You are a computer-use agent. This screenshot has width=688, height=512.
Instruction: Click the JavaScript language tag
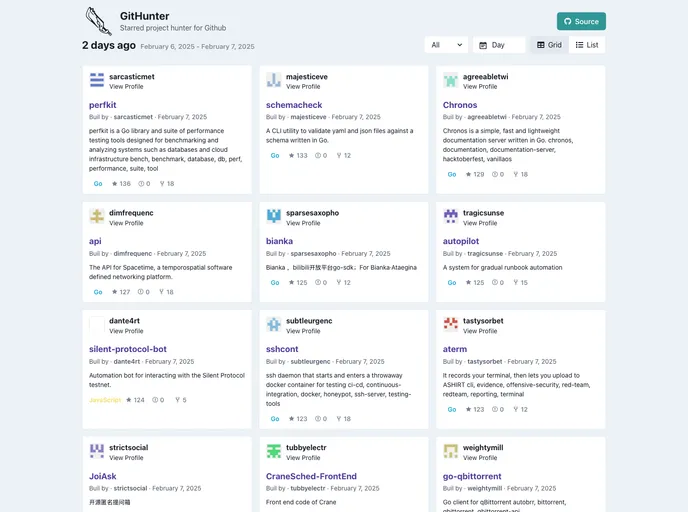(x=105, y=400)
